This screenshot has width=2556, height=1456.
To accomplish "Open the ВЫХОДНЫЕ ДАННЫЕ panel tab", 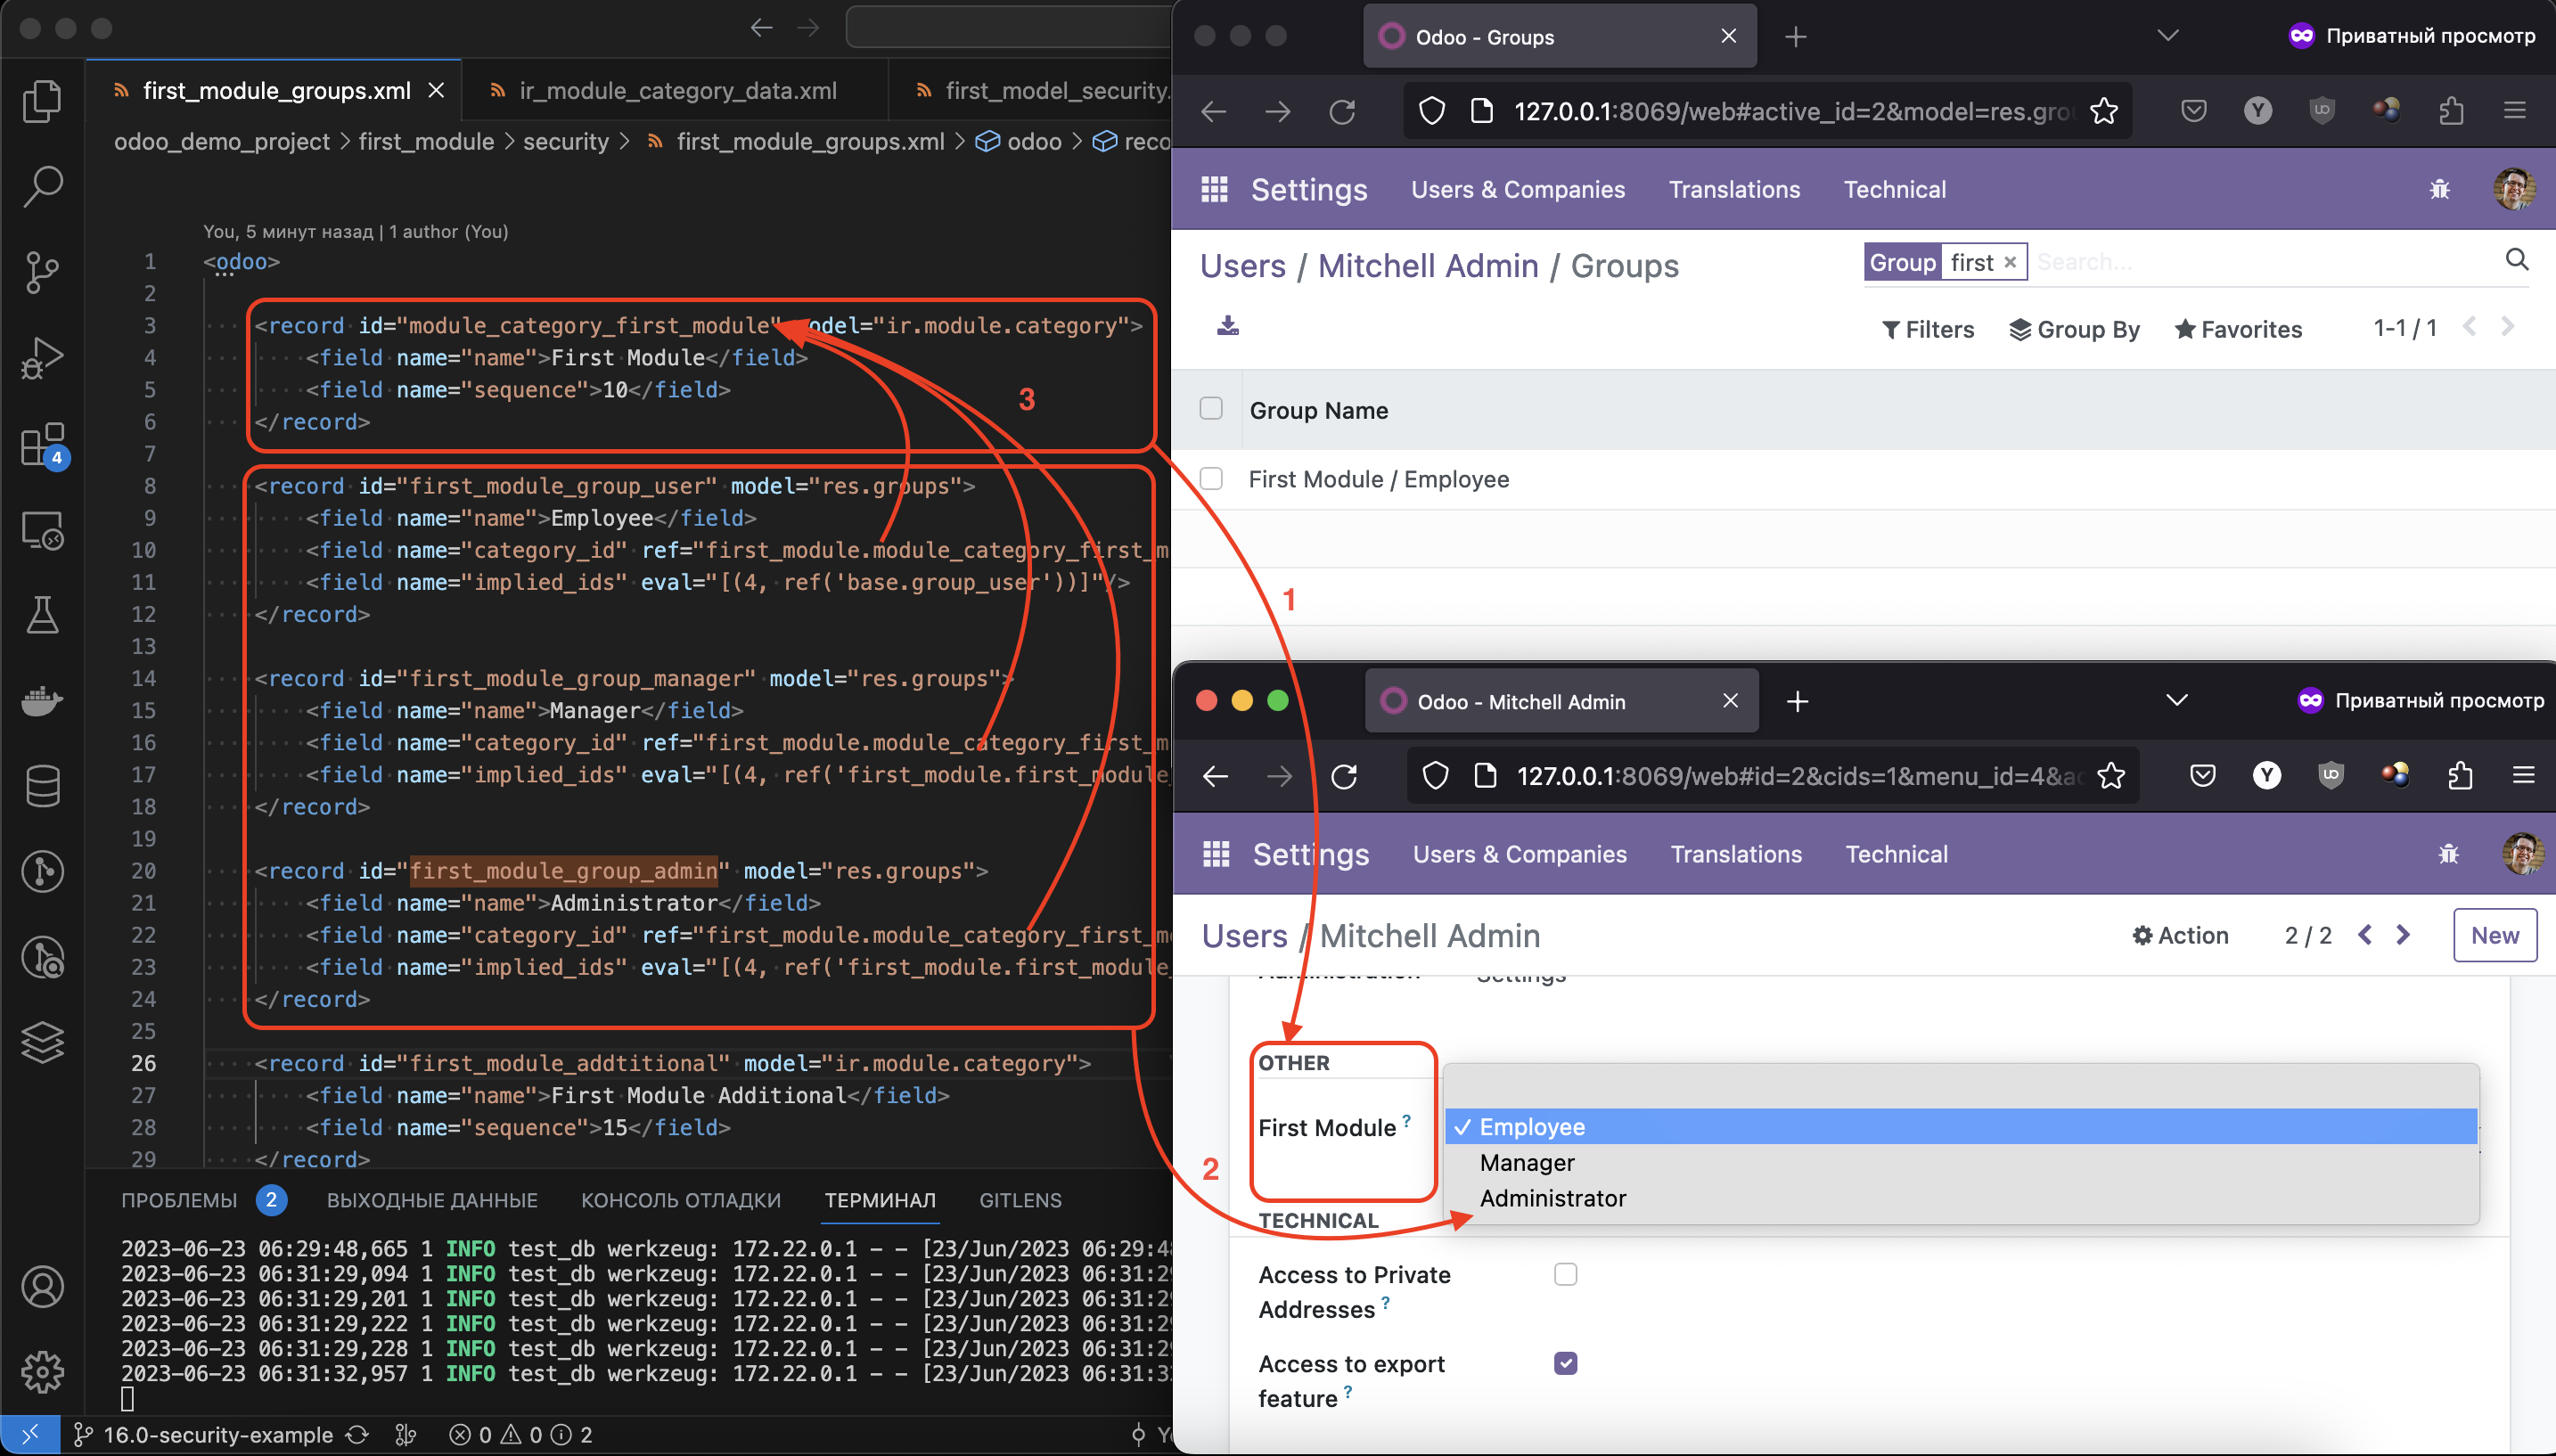I will coord(432,1200).
